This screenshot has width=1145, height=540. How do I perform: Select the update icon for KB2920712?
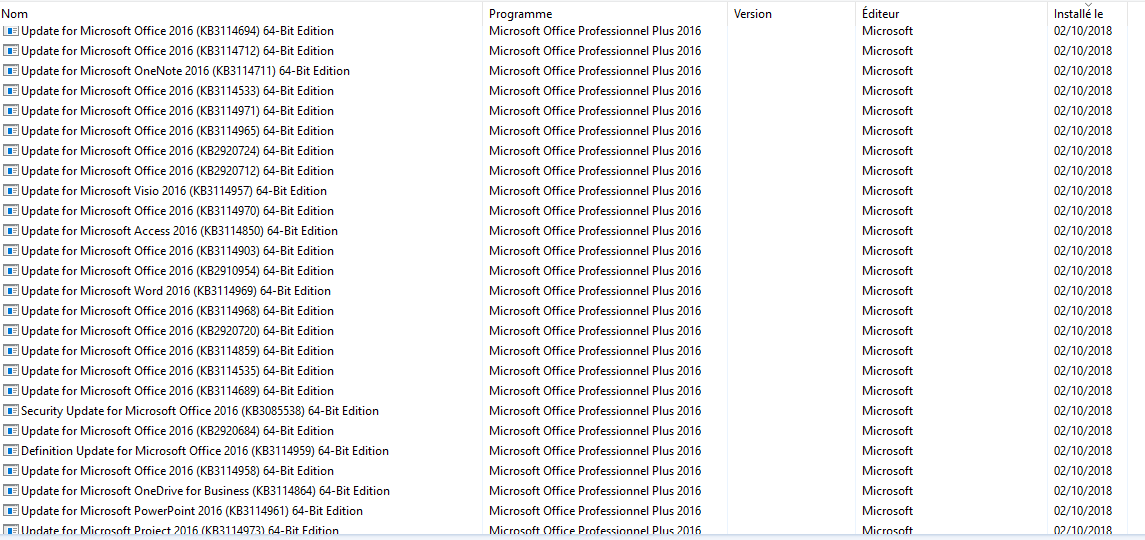point(11,170)
